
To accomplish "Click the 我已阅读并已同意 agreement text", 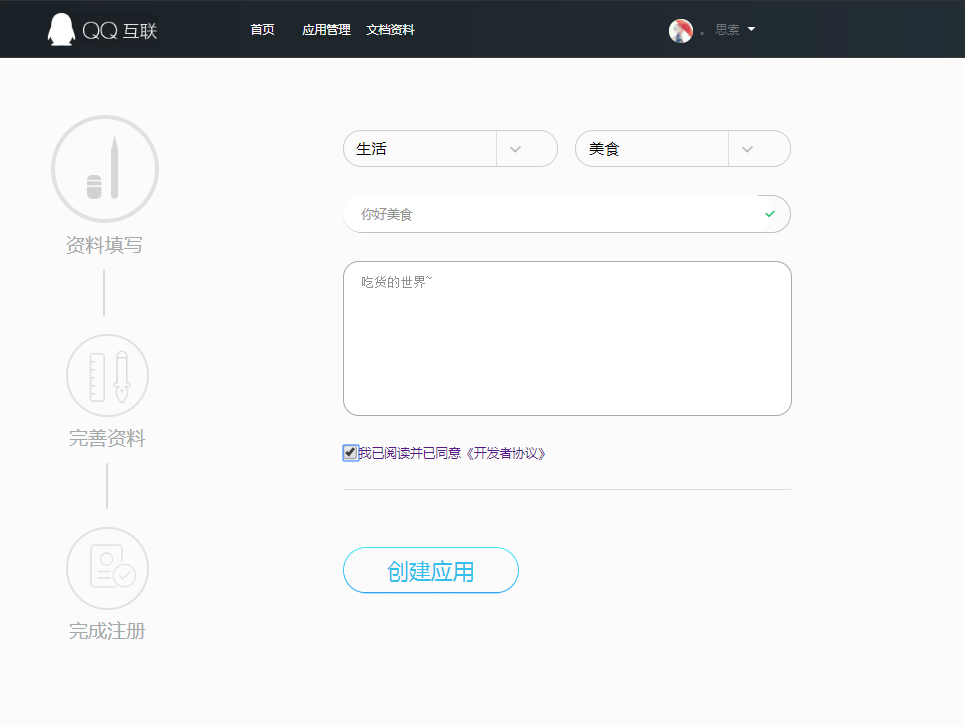I will (x=410, y=453).
